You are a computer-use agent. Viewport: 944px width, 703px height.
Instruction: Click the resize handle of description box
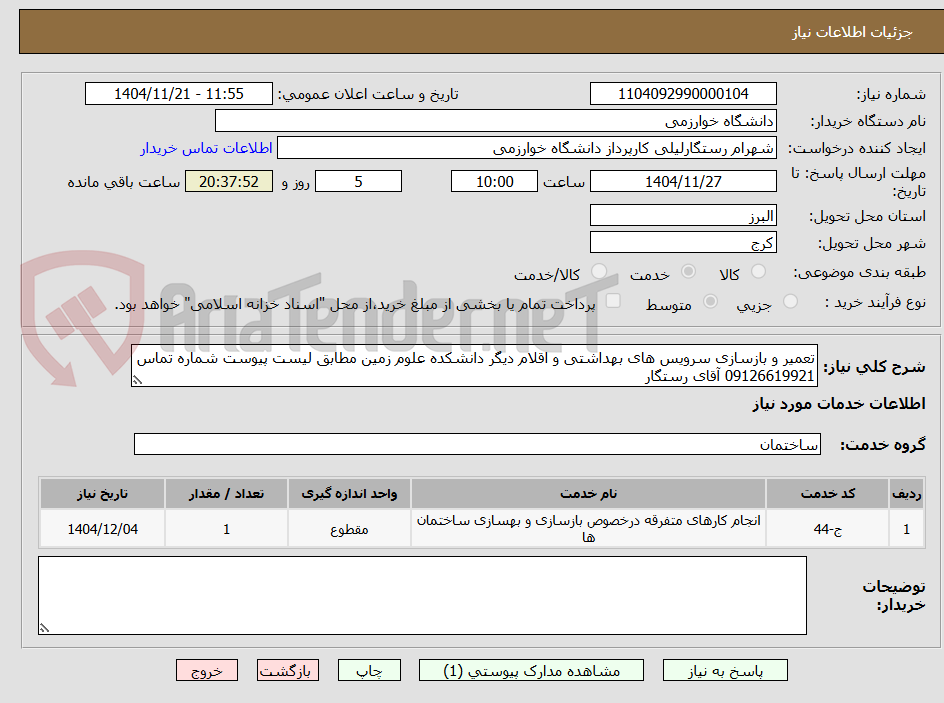137,380
